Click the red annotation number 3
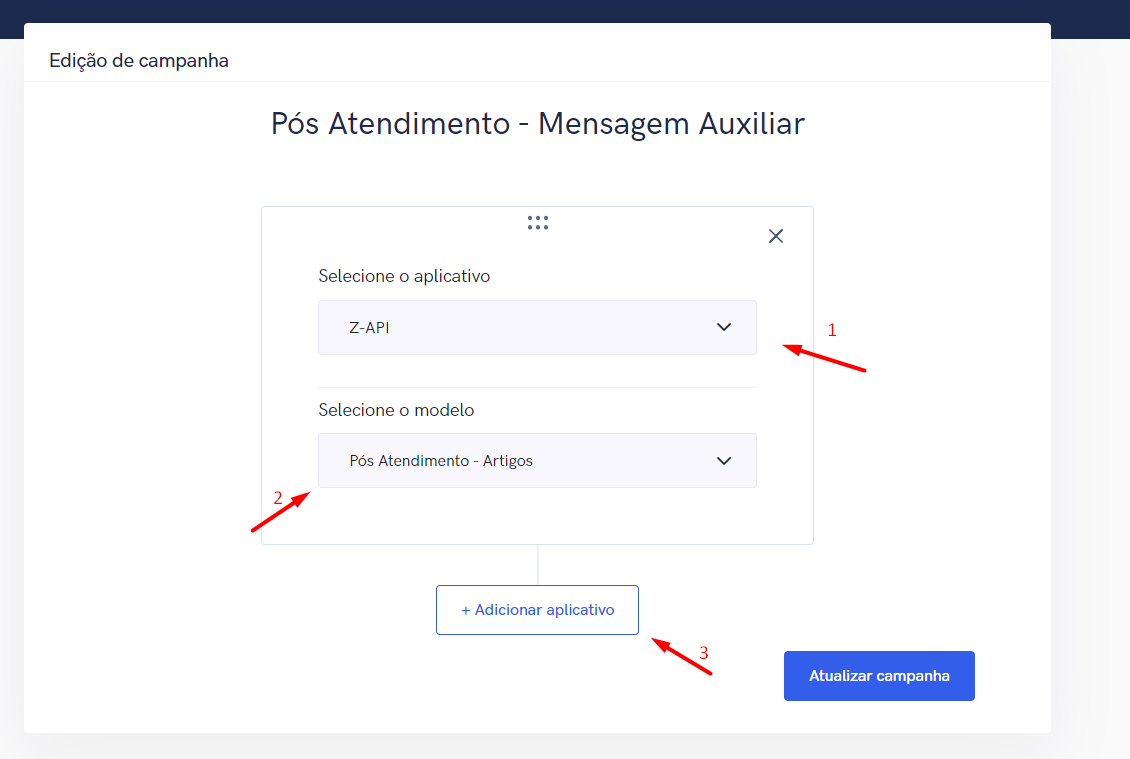 click(x=704, y=653)
